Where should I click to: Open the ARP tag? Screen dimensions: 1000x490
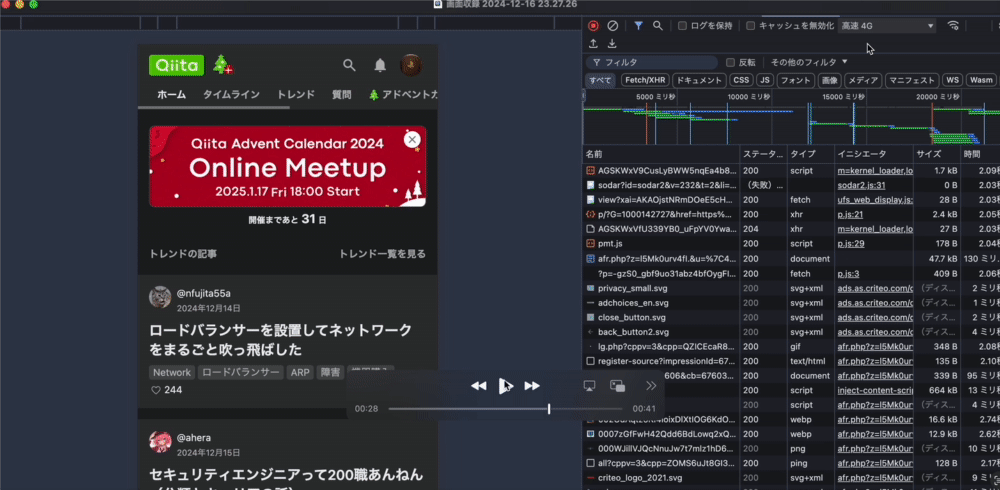tap(300, 373)
